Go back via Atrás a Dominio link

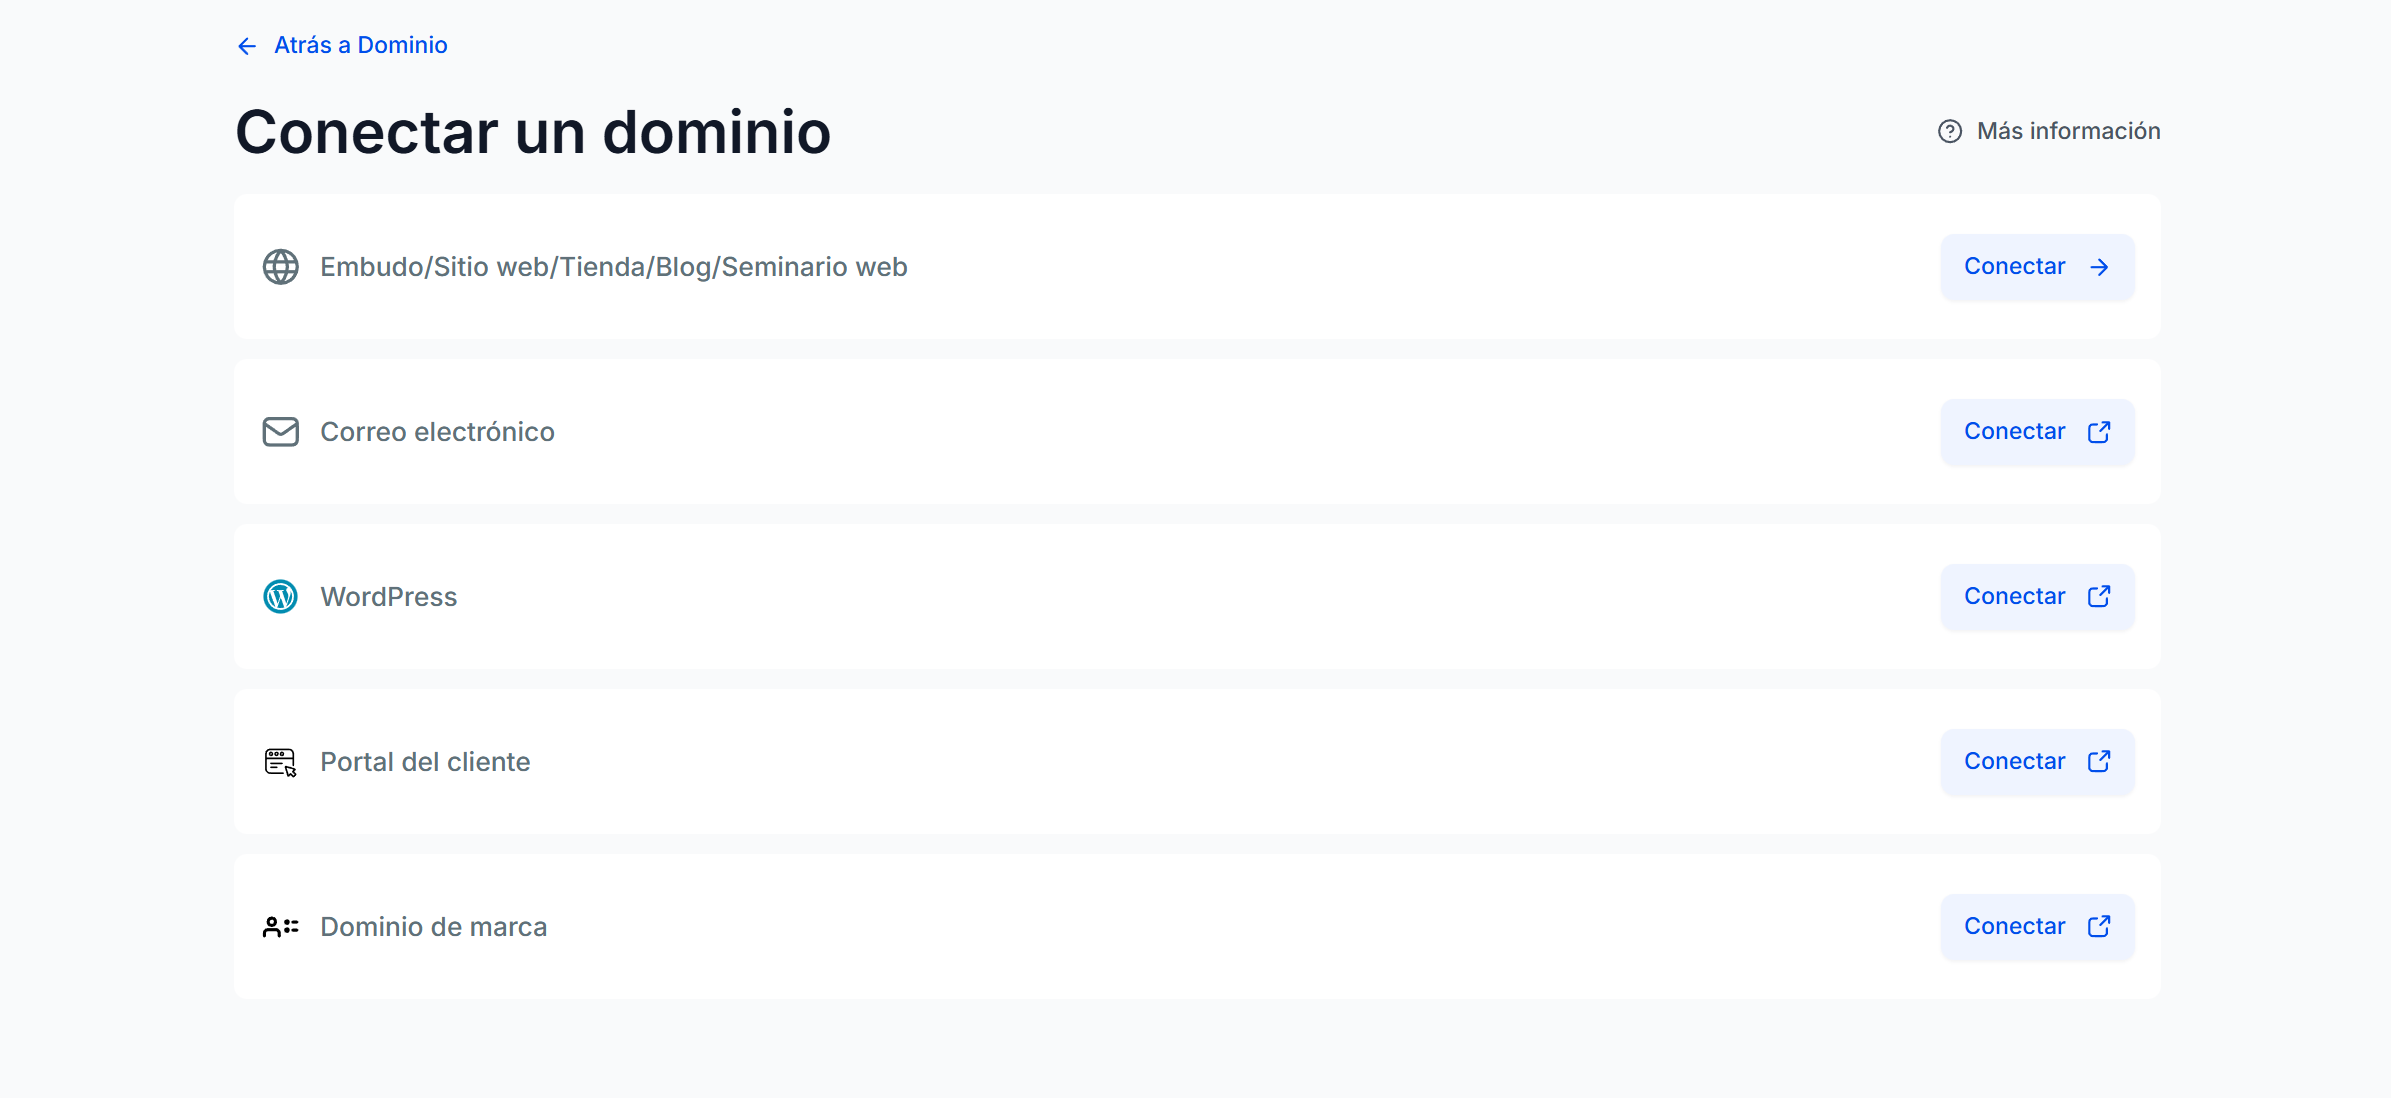(x=360, y=45)
